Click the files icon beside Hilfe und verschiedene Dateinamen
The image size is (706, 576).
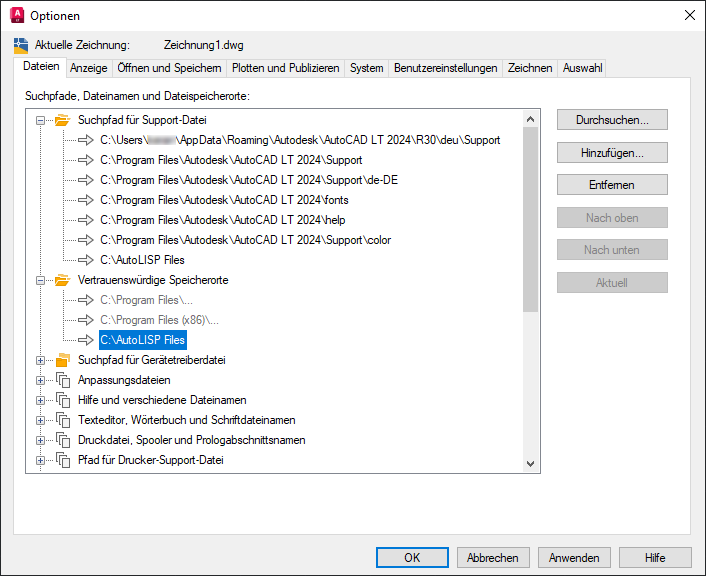click(x=63, y=400)
